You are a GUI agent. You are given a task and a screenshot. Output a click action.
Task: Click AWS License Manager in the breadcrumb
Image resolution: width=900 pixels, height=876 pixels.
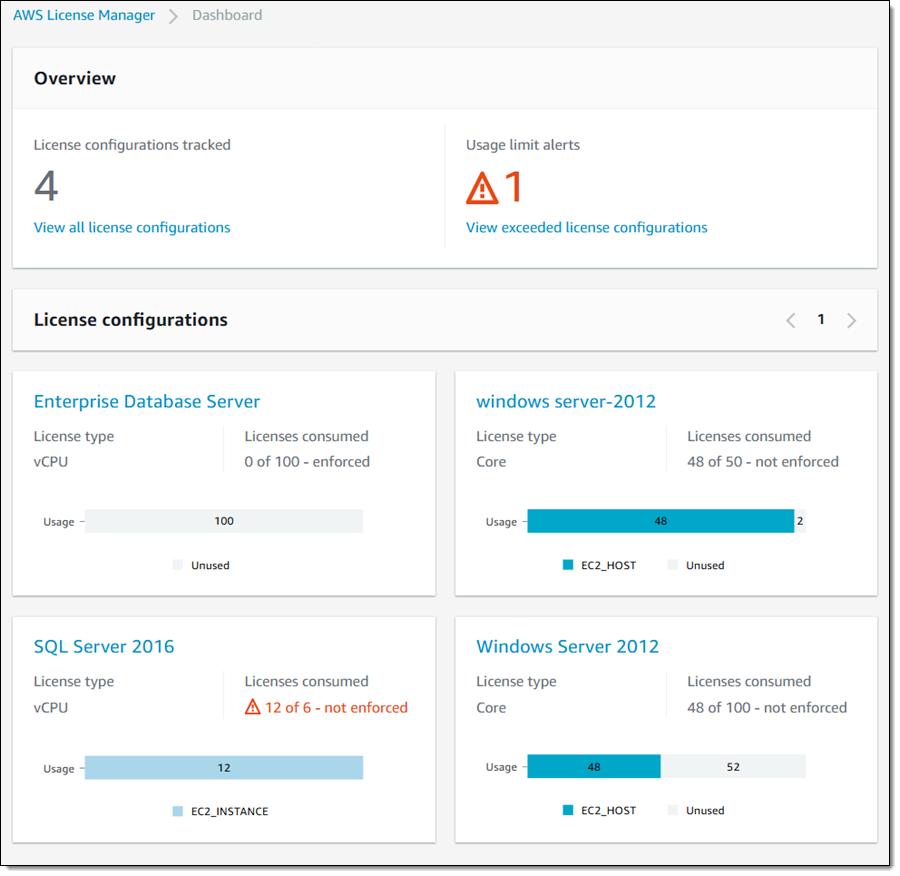pos(84,15)
